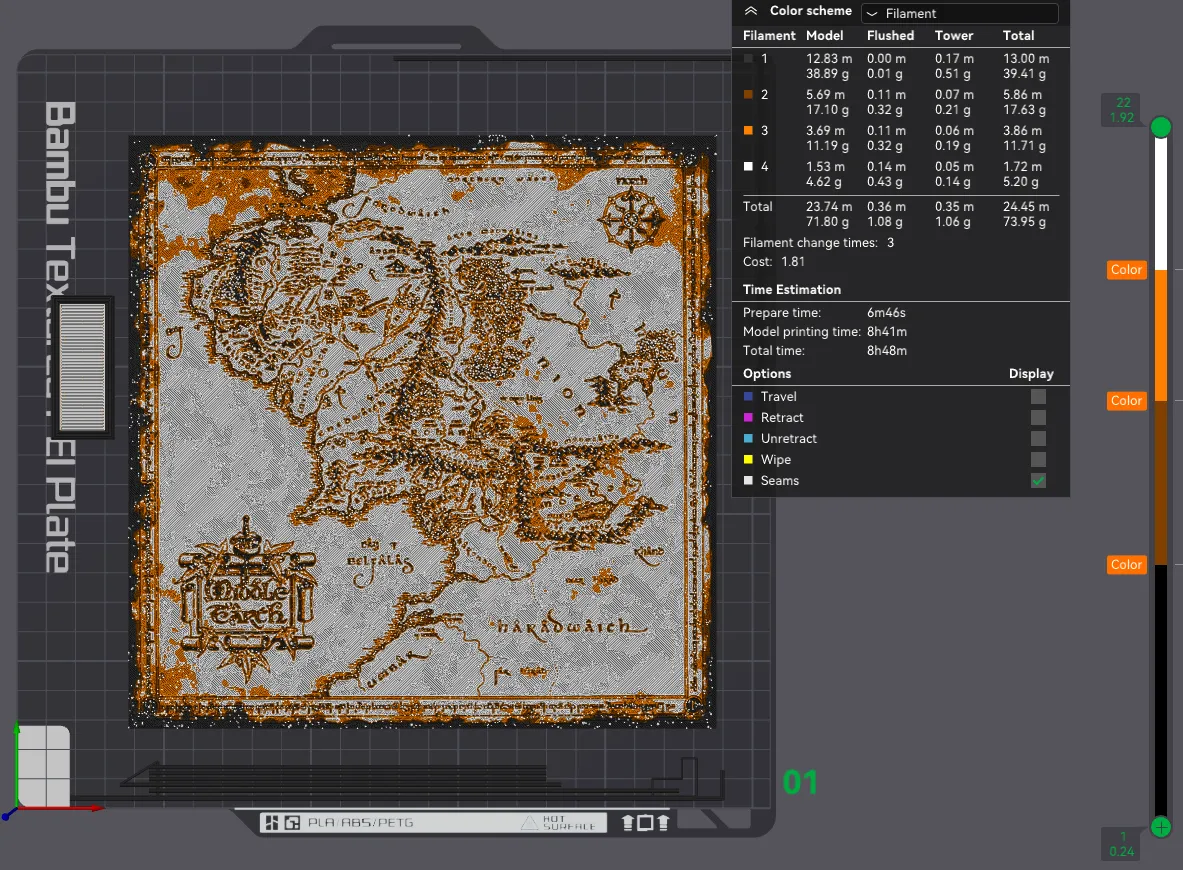Screen dimensions: 1183x870
Task: Click the Total time 8h48m value
Action: [x=886, y=351]
